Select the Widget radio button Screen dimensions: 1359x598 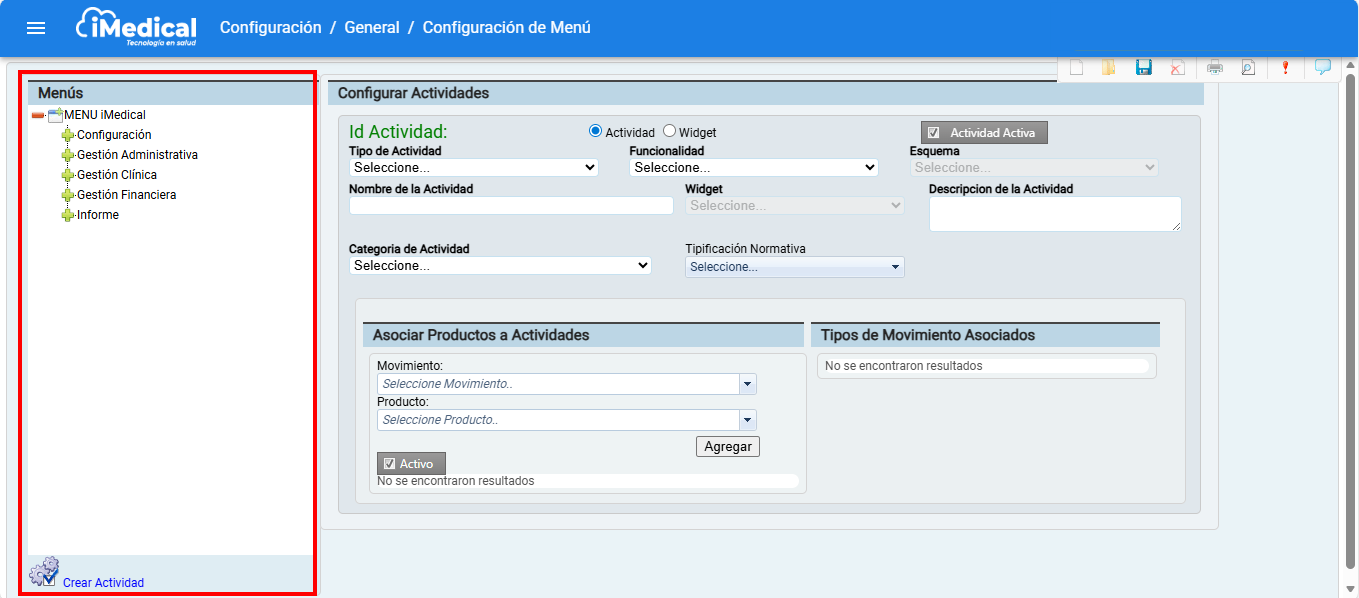pos(670,131)
